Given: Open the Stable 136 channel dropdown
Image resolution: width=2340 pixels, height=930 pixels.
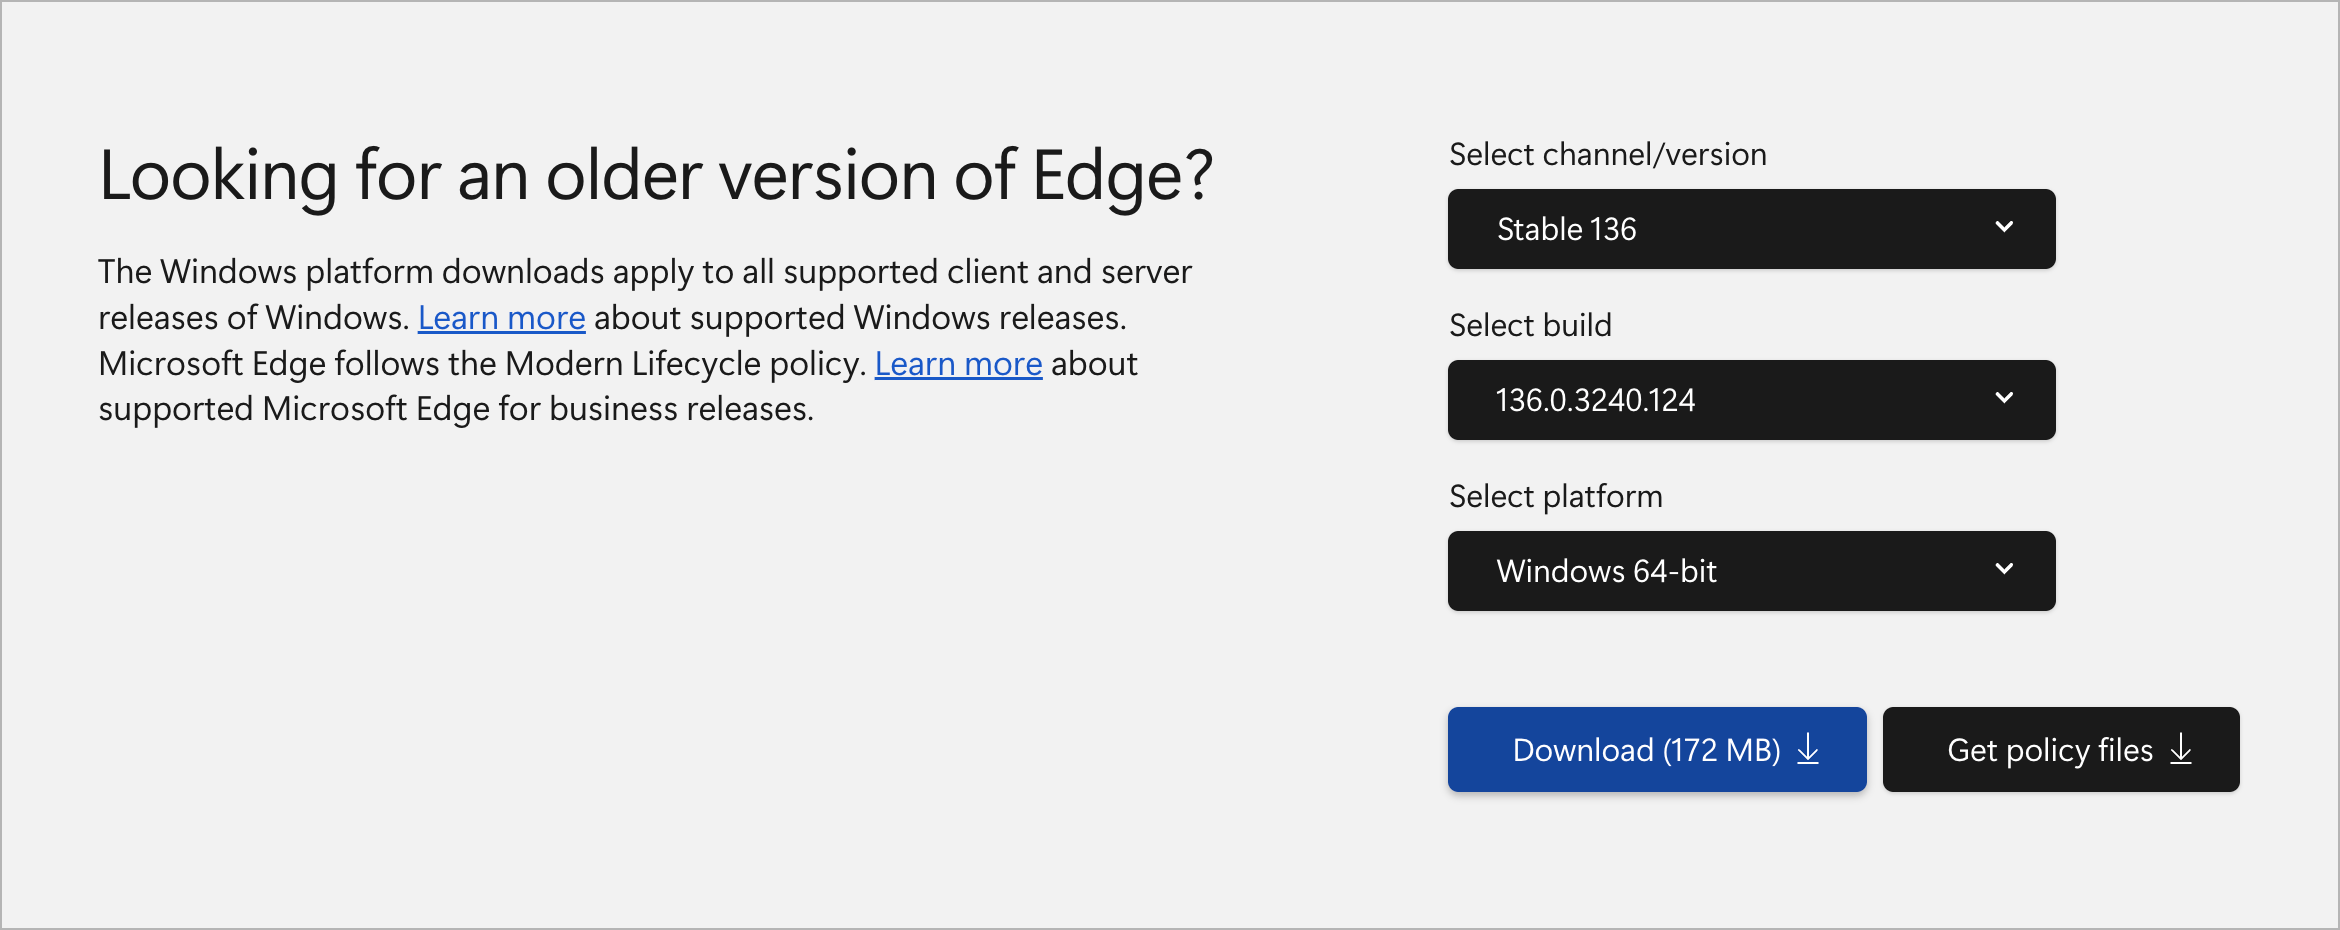Looking at the screenshot, I should [x=1750, y=229].
